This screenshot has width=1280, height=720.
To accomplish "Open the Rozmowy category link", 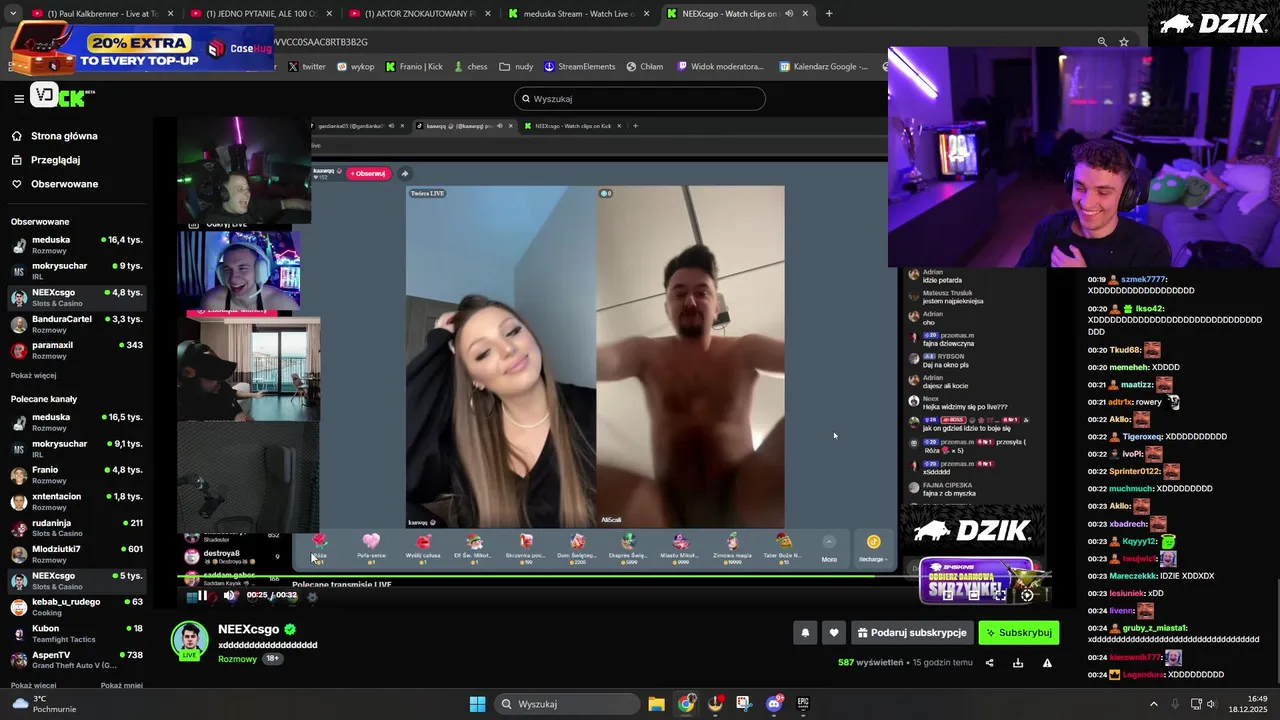I will (x=237, y=659).
